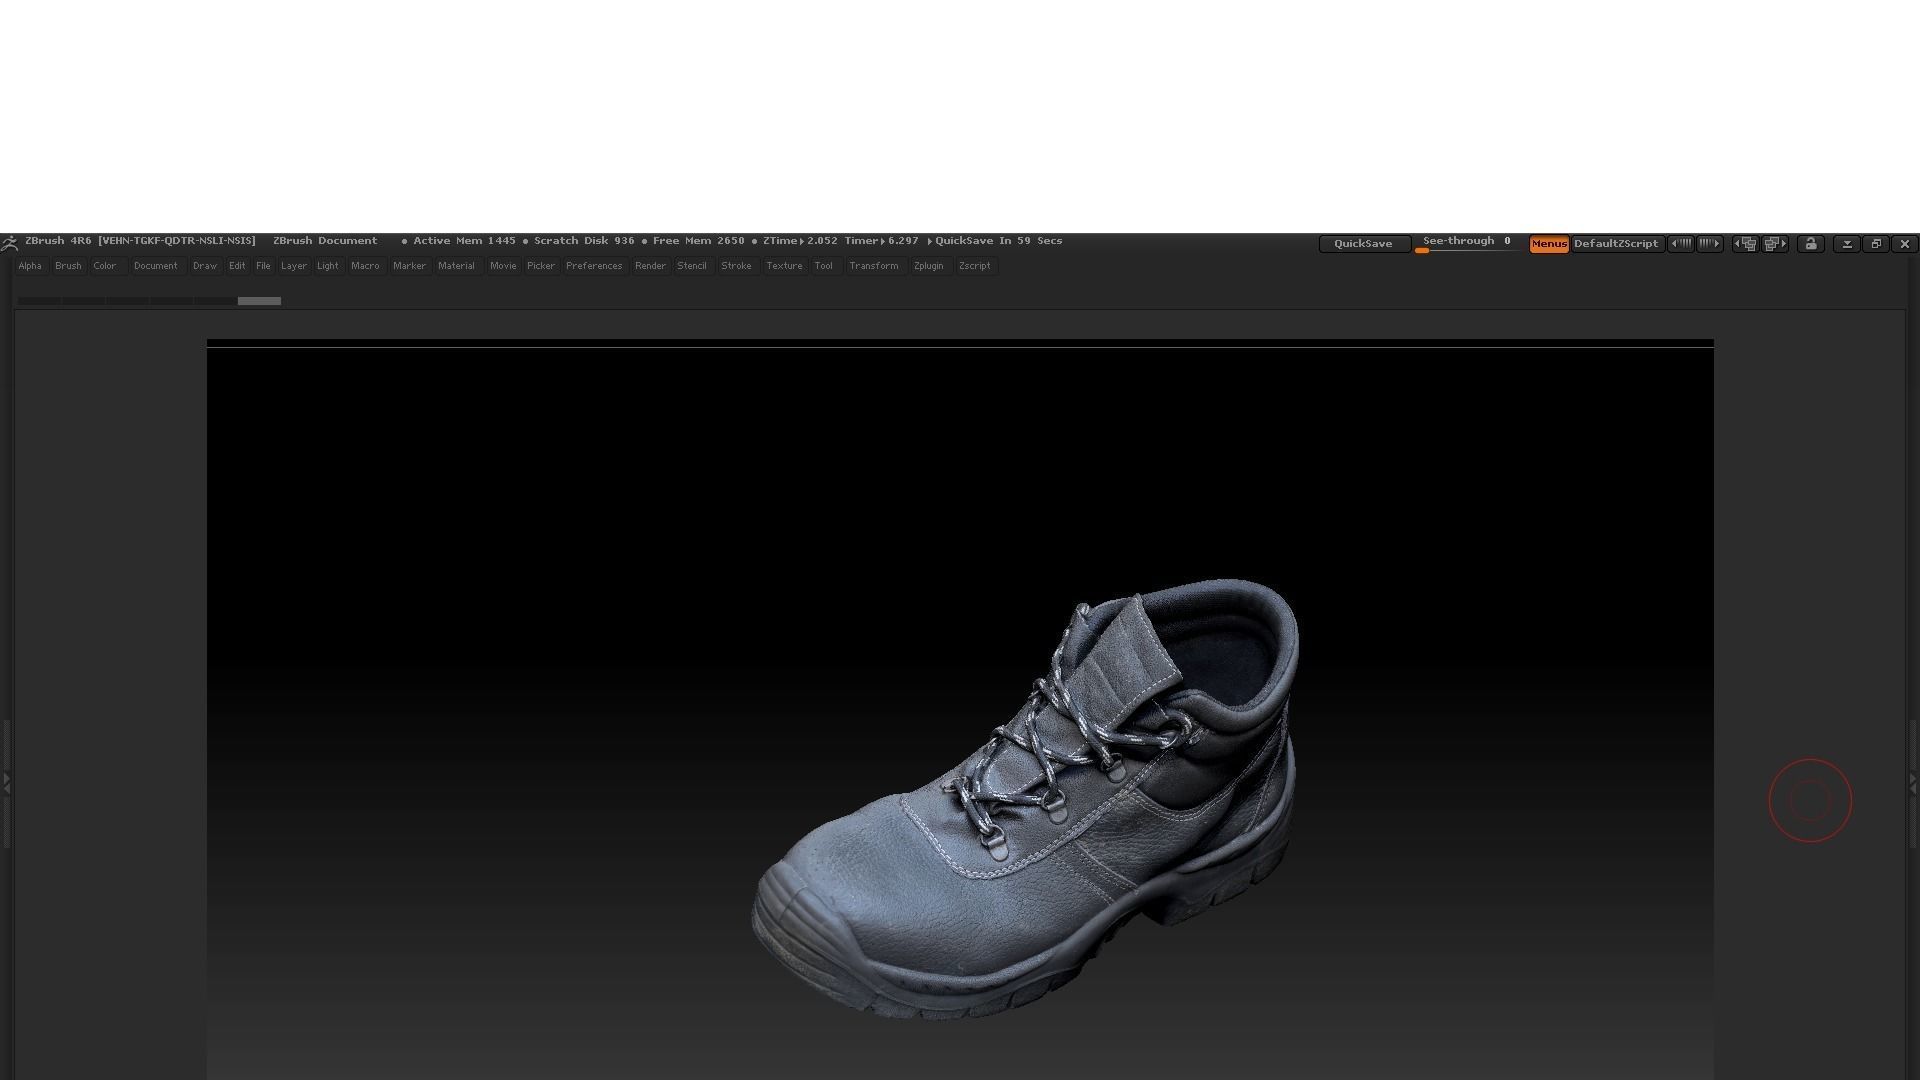Open the Edit menu

pyautogui.click(x=237, y=266)
